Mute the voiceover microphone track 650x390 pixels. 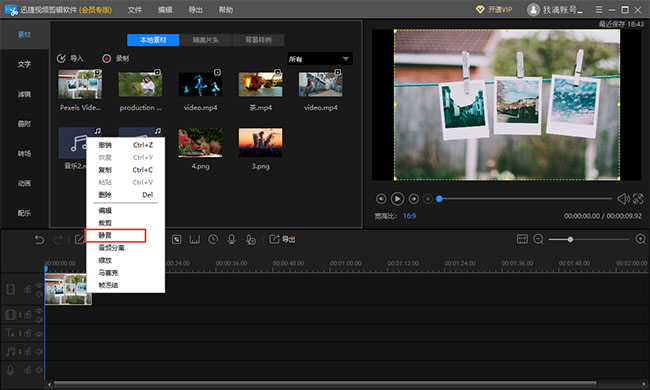point(39,370)
